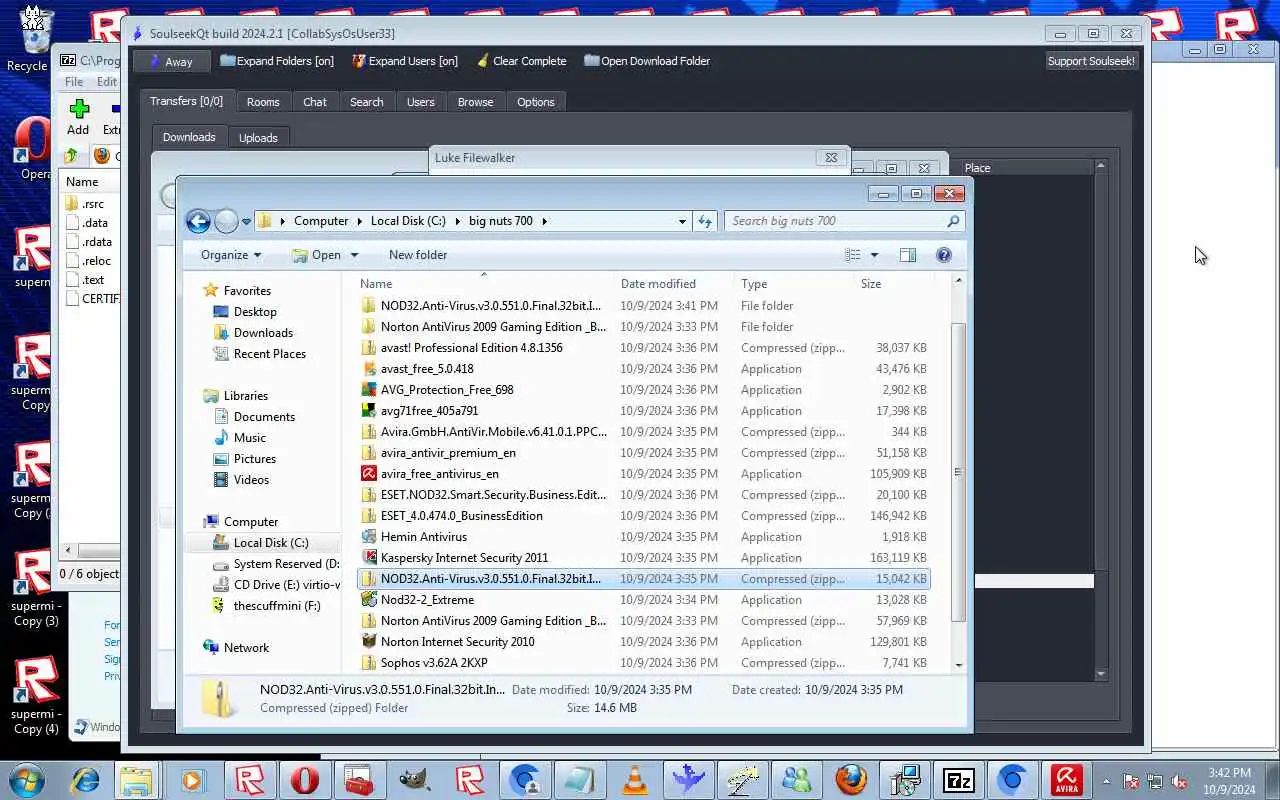Select Sophos v3.62A 2KXP zip file

[x=434, y=663]
